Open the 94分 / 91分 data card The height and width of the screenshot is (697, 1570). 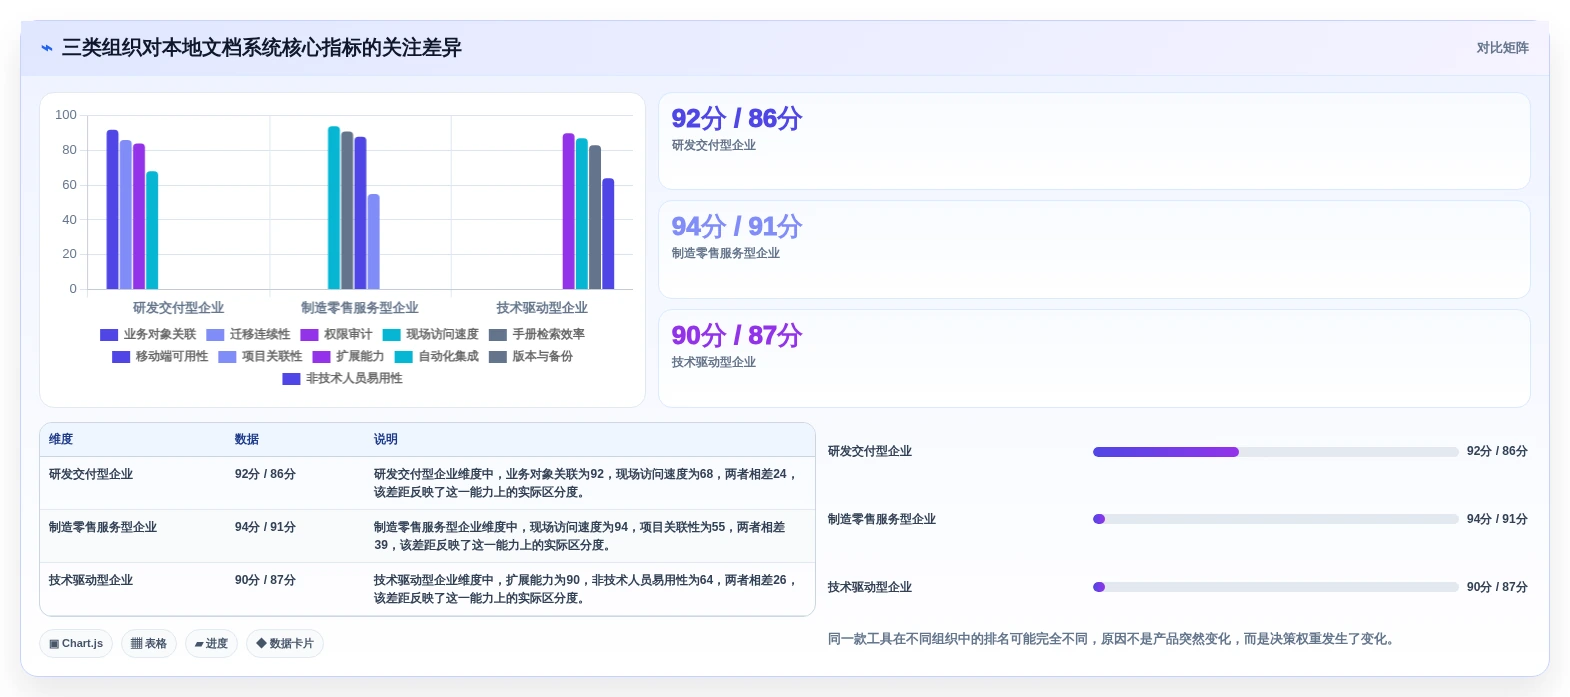point(1094,250)
